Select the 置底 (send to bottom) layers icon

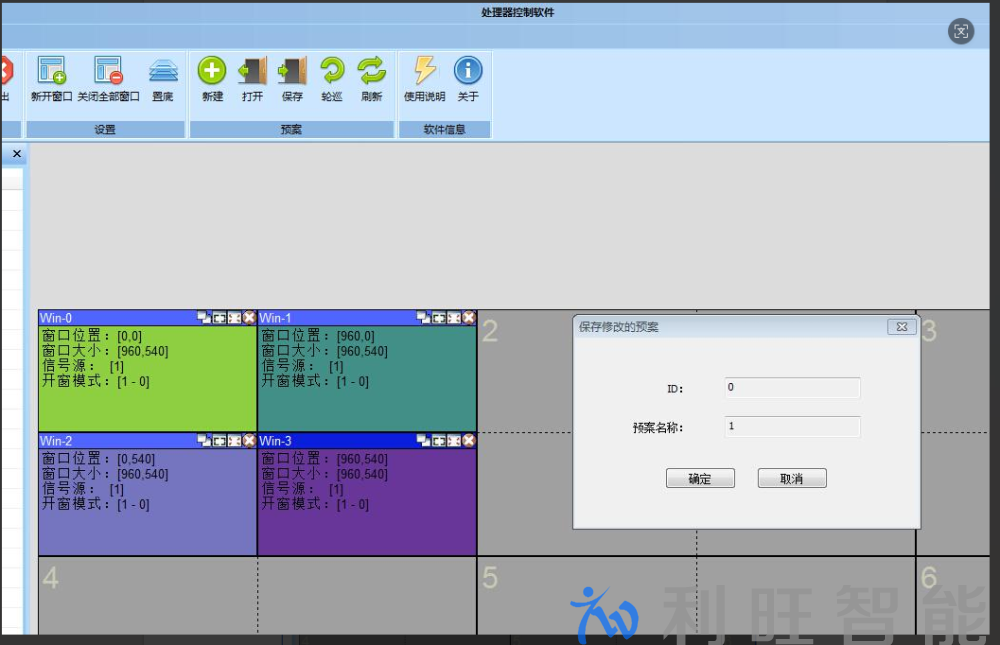pos(163,71)
